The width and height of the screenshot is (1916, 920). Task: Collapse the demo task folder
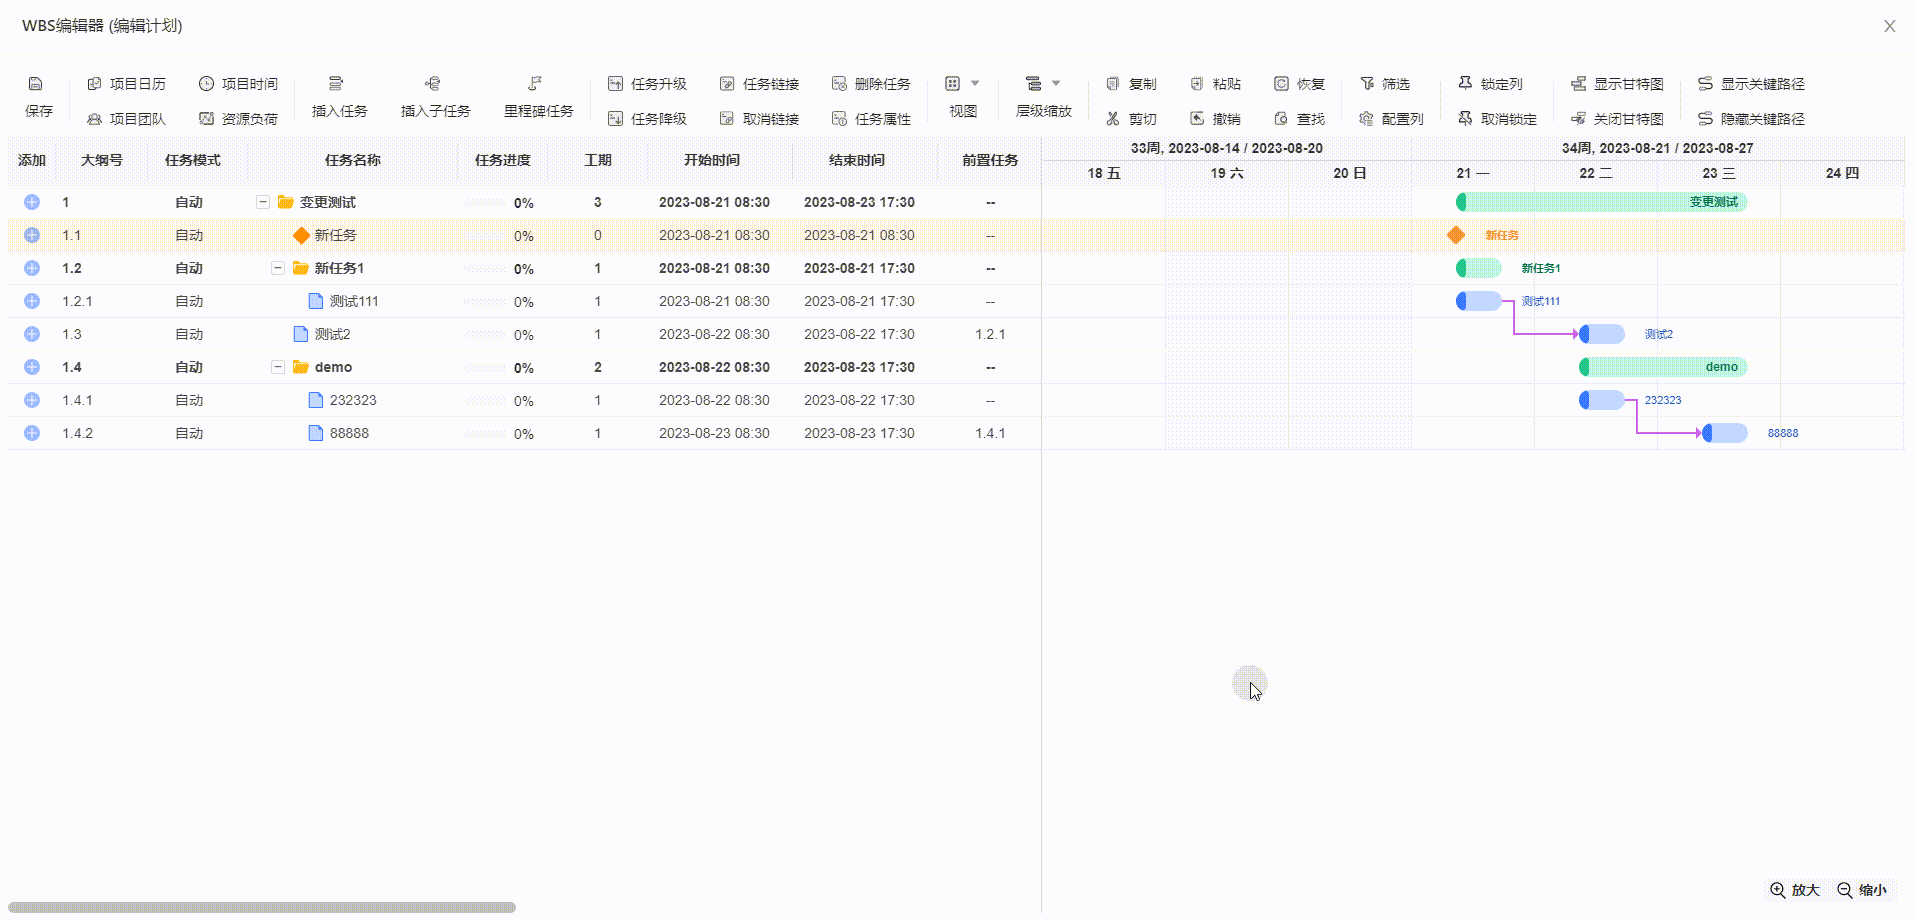click(278, 367)
